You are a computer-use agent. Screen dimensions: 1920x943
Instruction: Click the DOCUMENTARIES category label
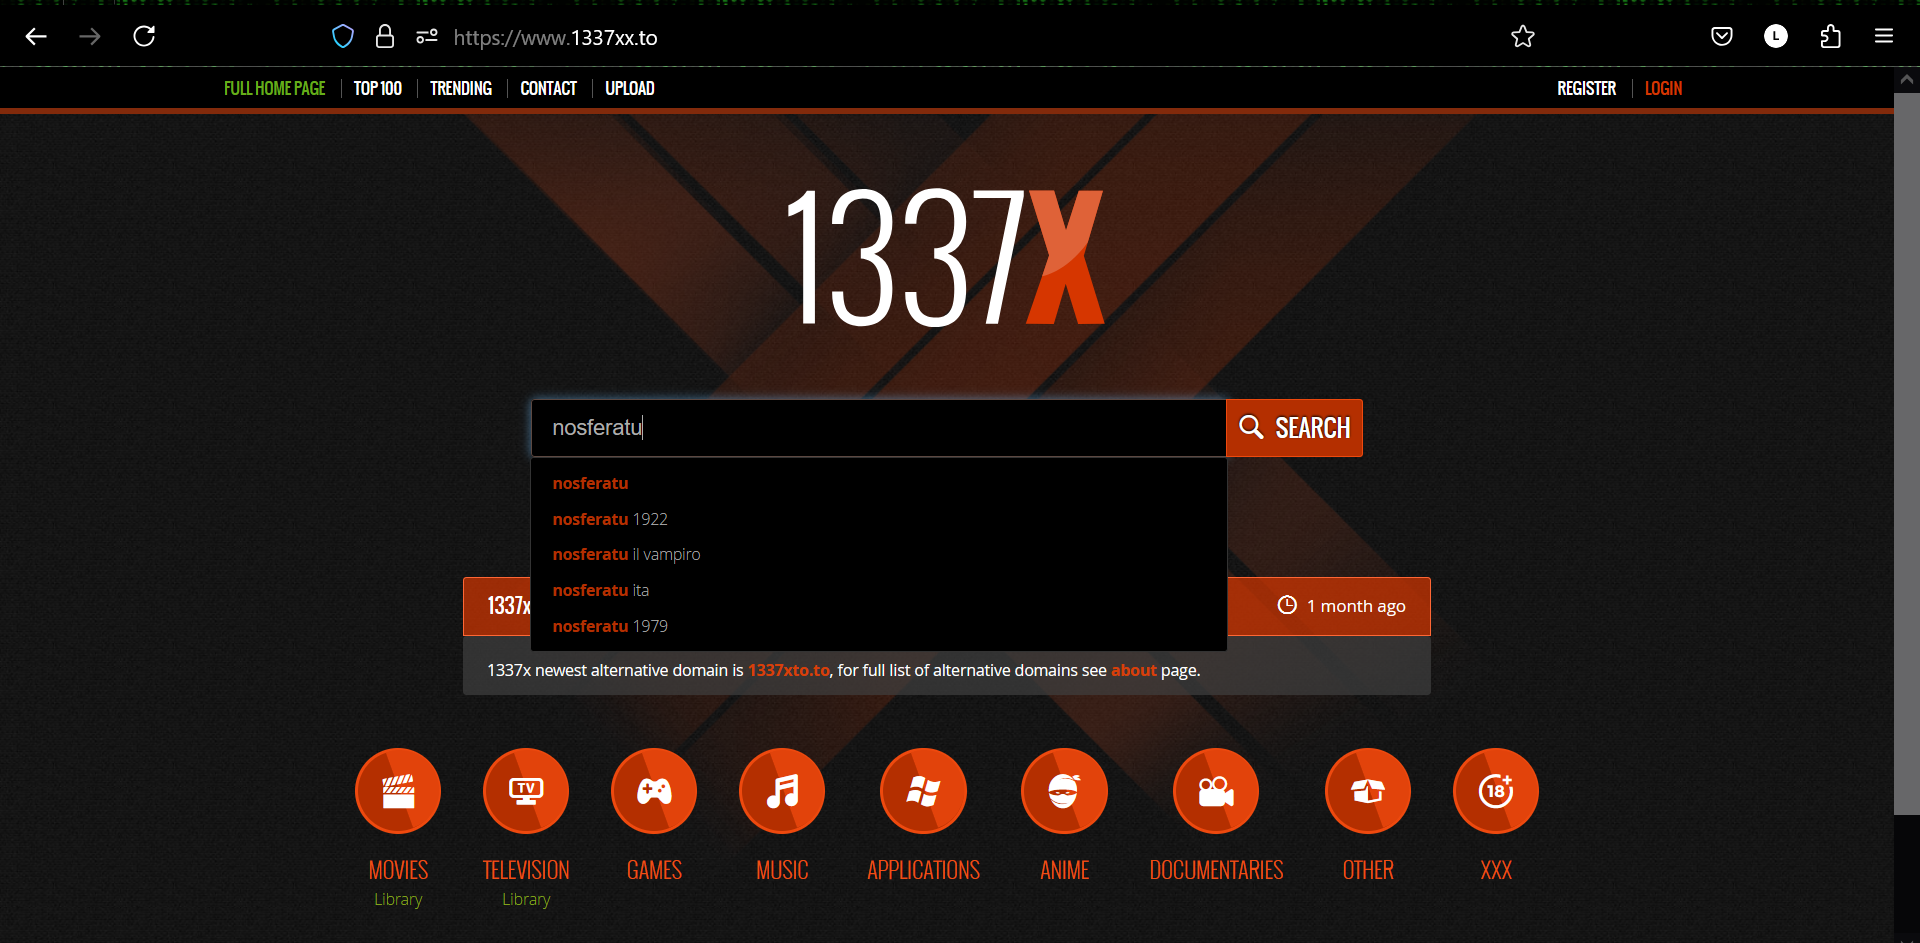tap(1216, 871)
